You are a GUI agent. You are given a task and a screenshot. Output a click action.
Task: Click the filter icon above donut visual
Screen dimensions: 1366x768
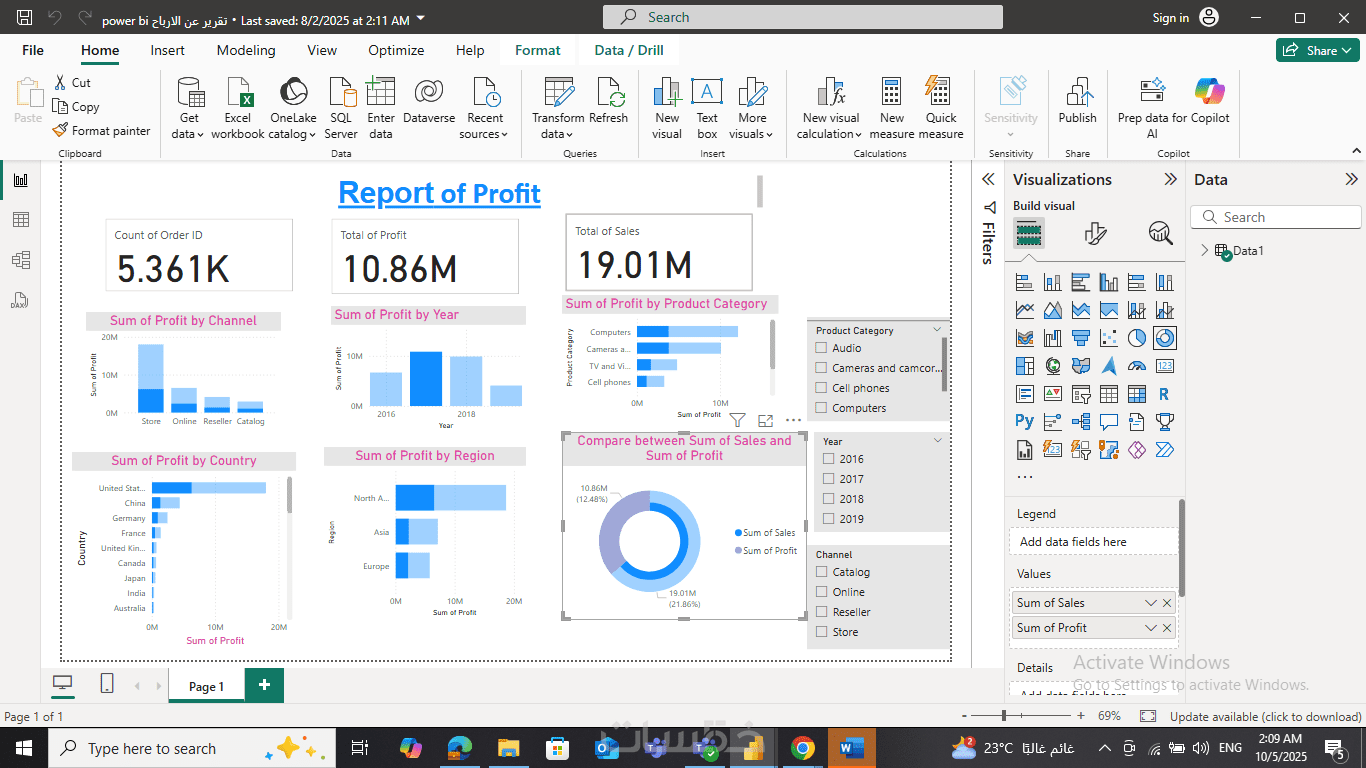pos(737,421)
